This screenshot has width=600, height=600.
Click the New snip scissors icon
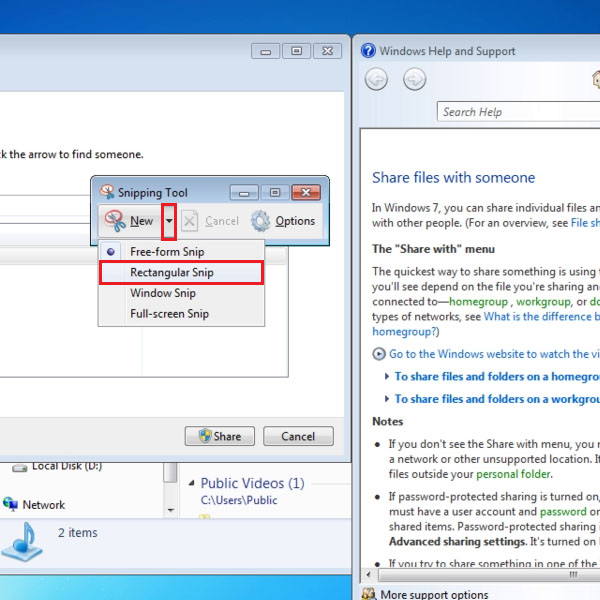click(x=115, y=221)
